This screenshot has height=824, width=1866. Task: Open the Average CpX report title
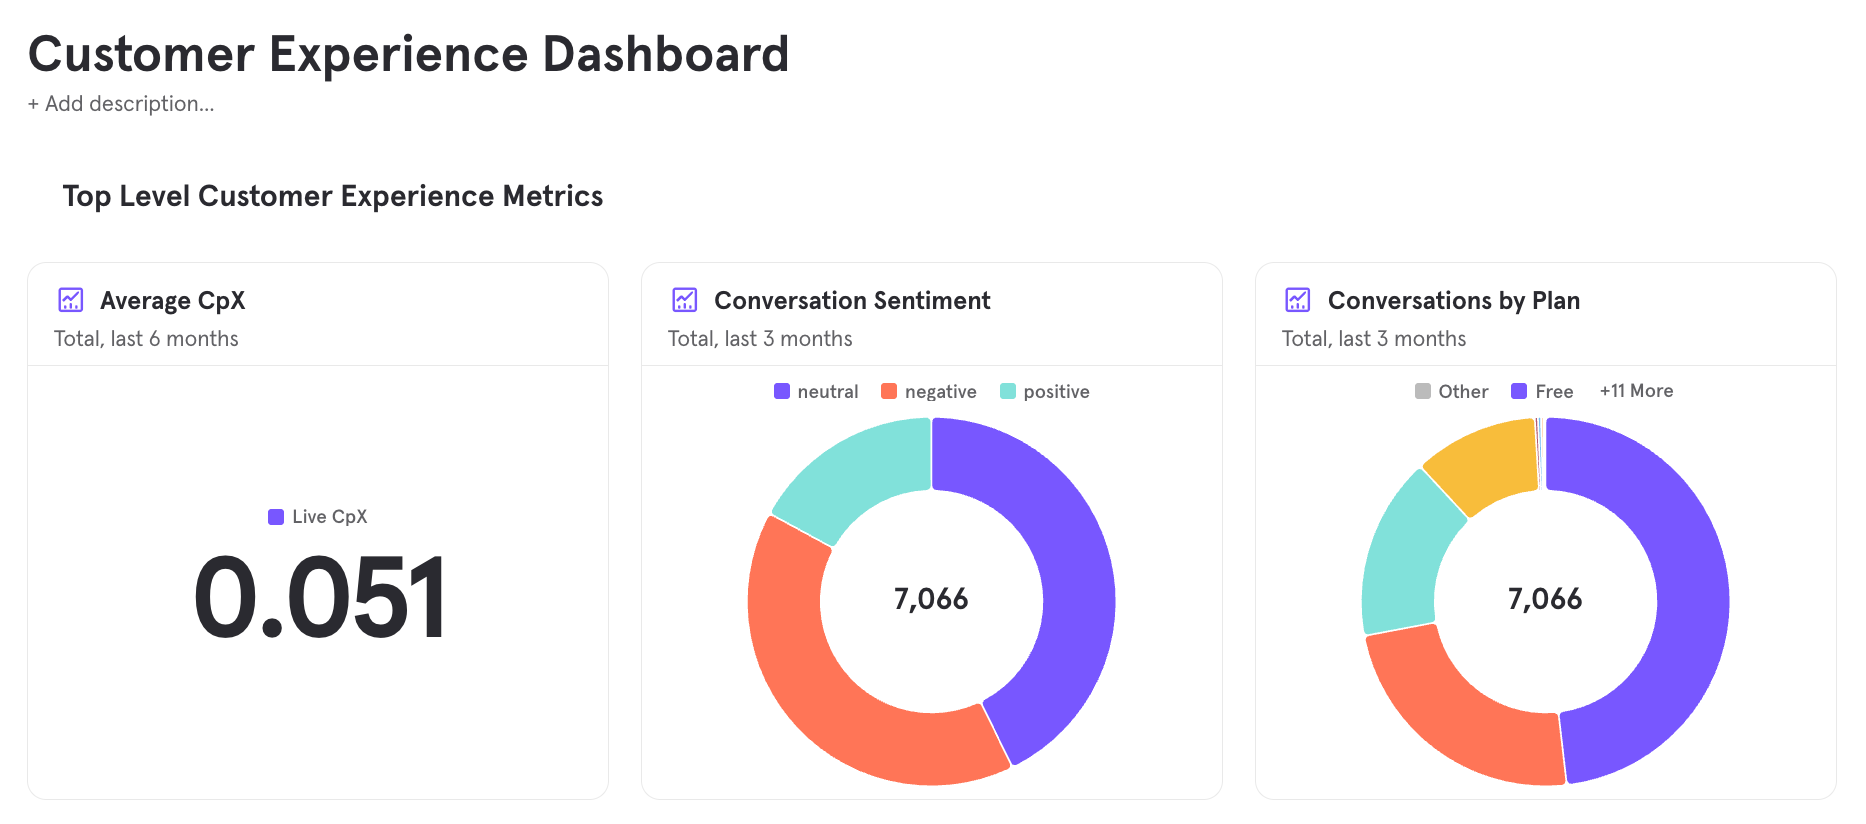pyautogui.click(x=172, y=301)
